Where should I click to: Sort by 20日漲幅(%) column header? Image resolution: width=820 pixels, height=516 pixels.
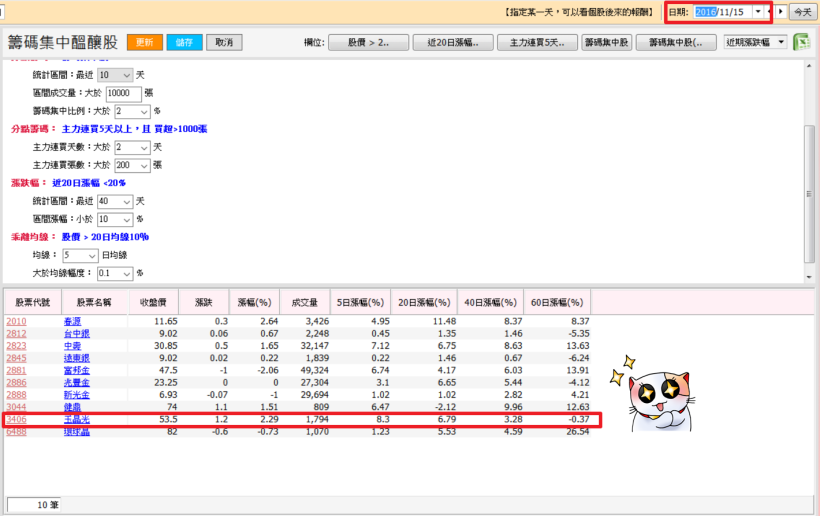[x=424, y=302]
